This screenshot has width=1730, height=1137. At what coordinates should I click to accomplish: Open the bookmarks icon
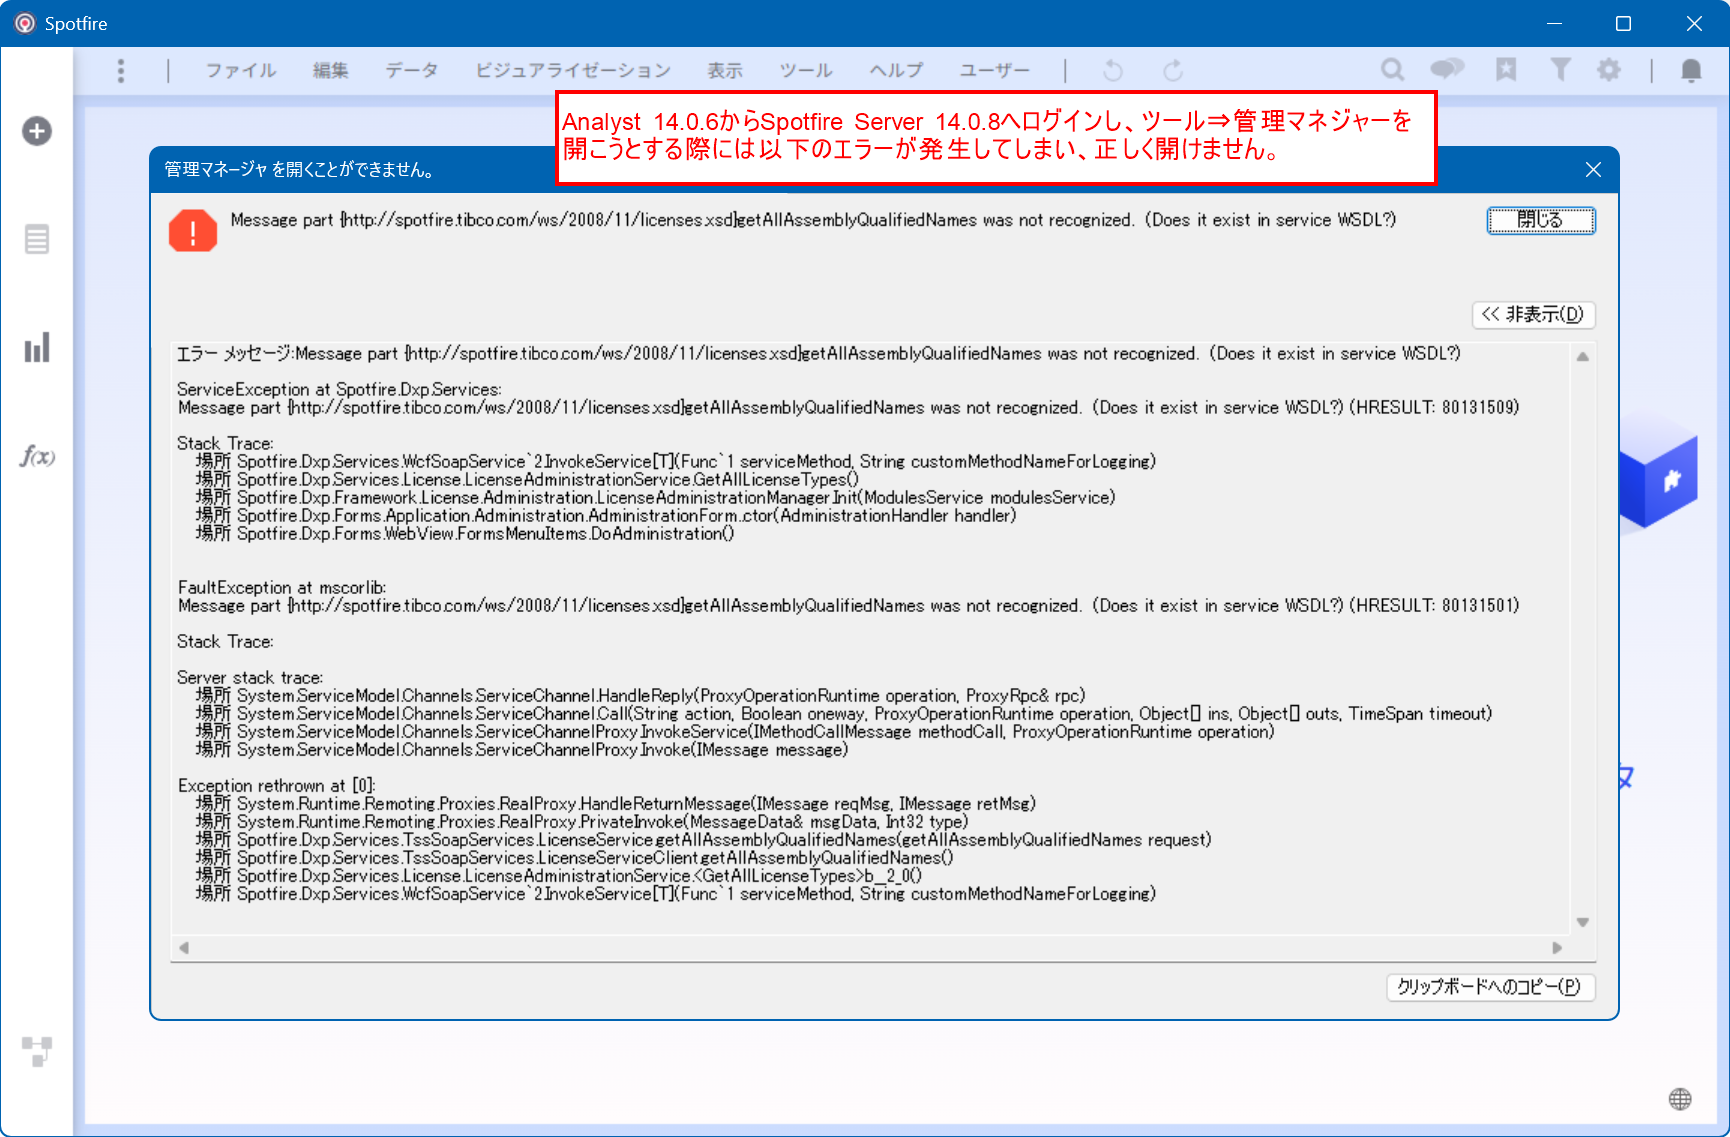pyautogui.click(x=1506, y=69)
